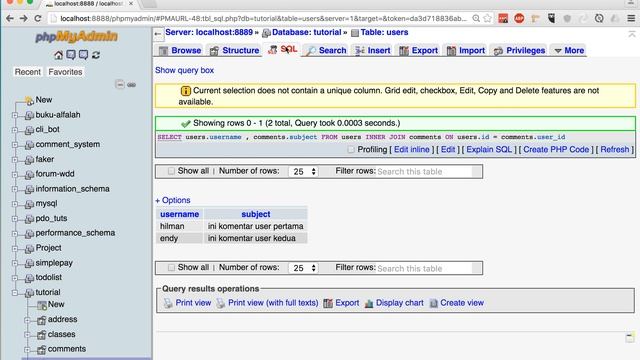640x360 pixels.
Task: Click the buku-alfalah database icon
Action: pyautogui.click(x=29, y=116)
